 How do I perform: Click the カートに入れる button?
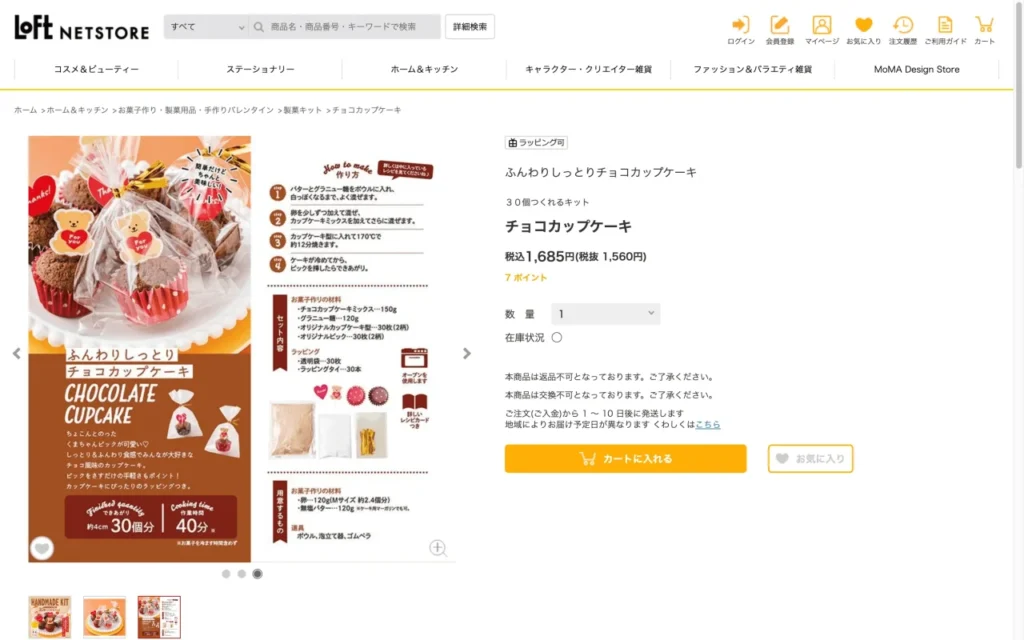click(x=626, y=458)
